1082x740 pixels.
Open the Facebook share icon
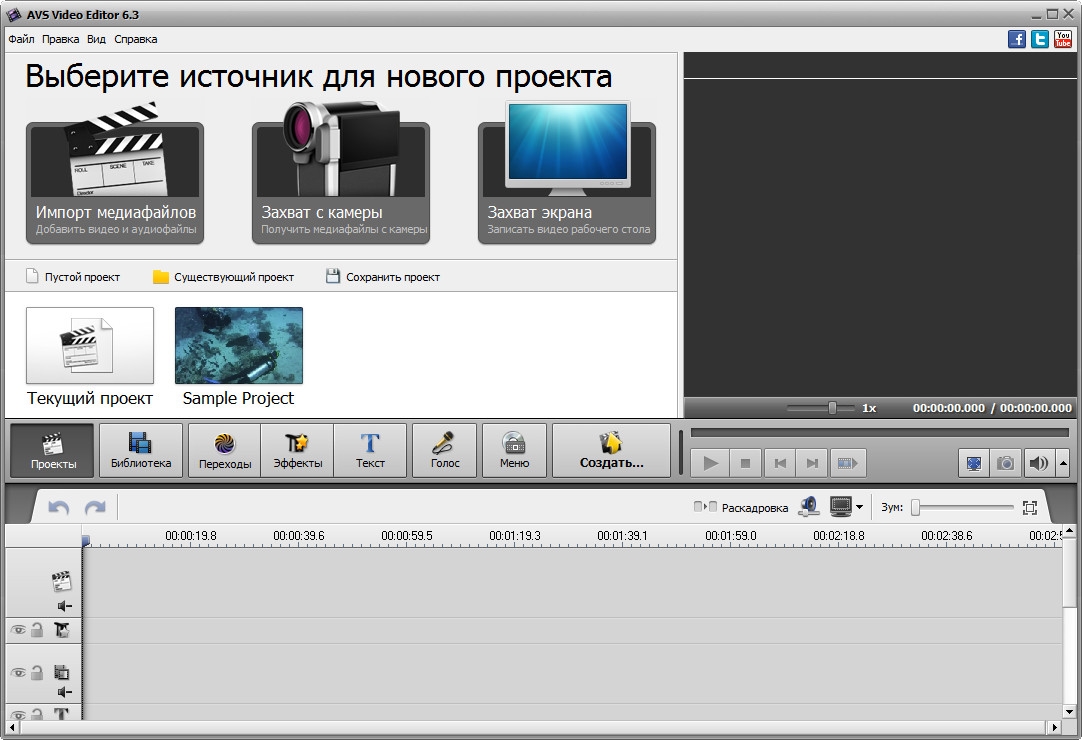[1016, 39]
